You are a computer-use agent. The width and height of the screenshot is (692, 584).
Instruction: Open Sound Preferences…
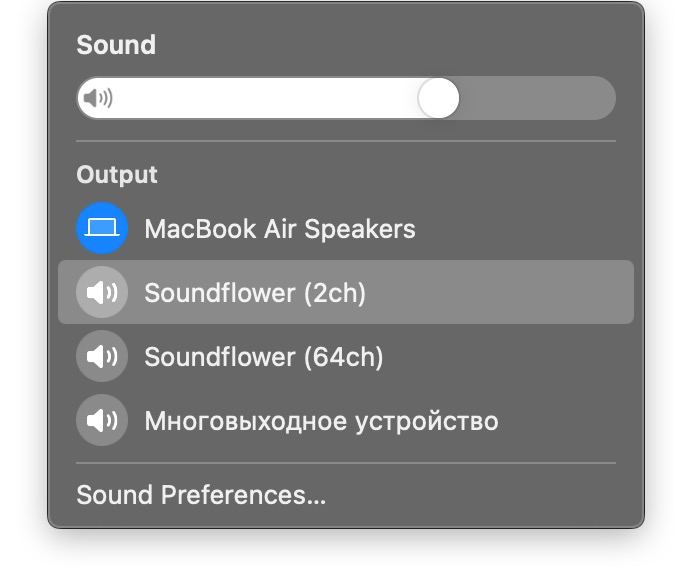coord(201,495)
